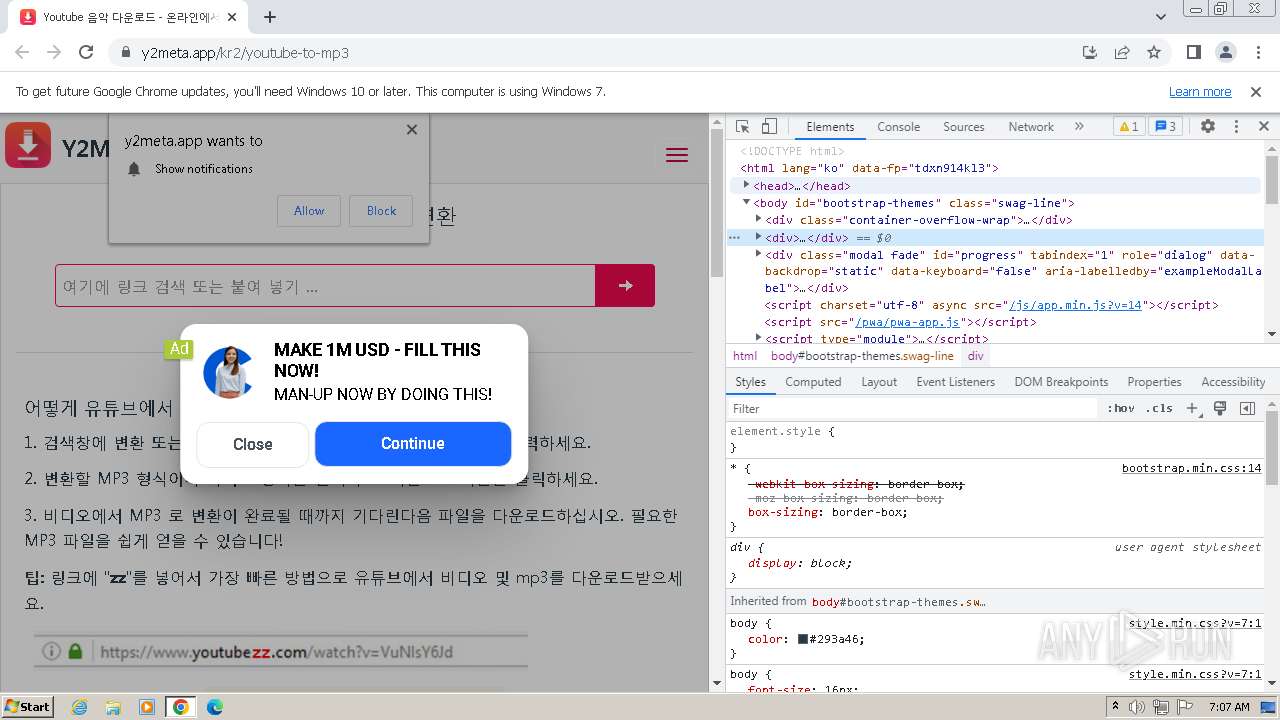Expand the container-overflow-wrap div
The width and height of the screenshot is (1280, 720).
759,219
